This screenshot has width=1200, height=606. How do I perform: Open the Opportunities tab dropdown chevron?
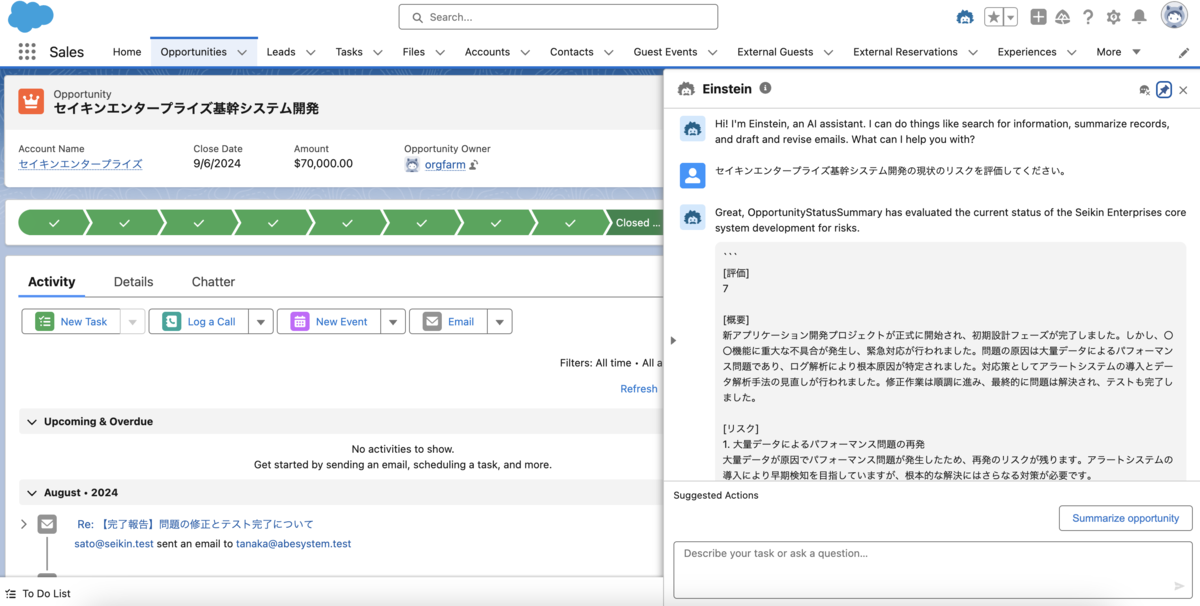point(242,52)
